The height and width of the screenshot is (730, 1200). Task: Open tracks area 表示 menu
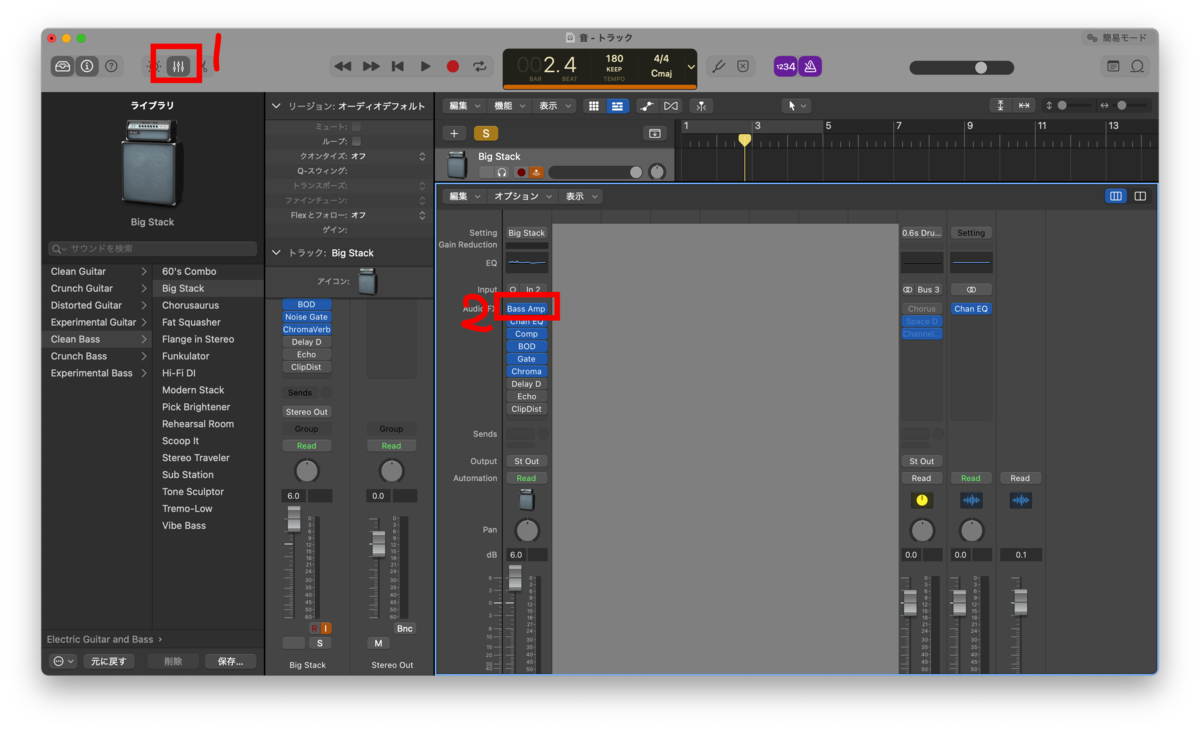pyautogui.click(x=553, y=106)
